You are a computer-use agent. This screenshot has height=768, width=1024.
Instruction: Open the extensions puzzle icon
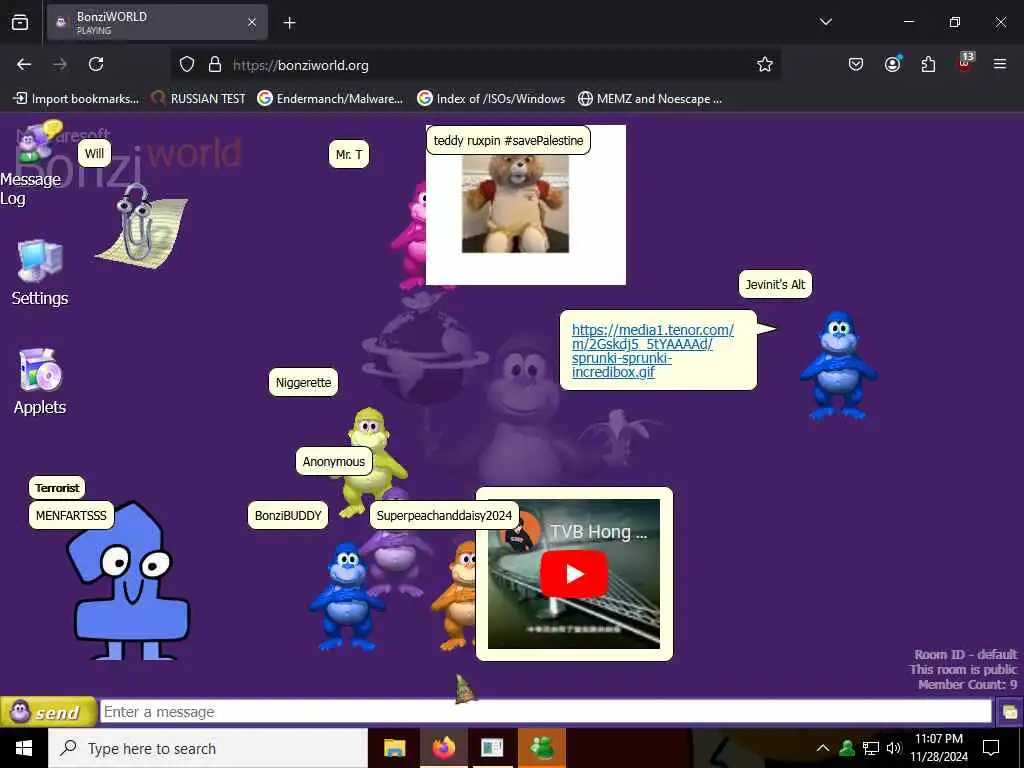928,64
